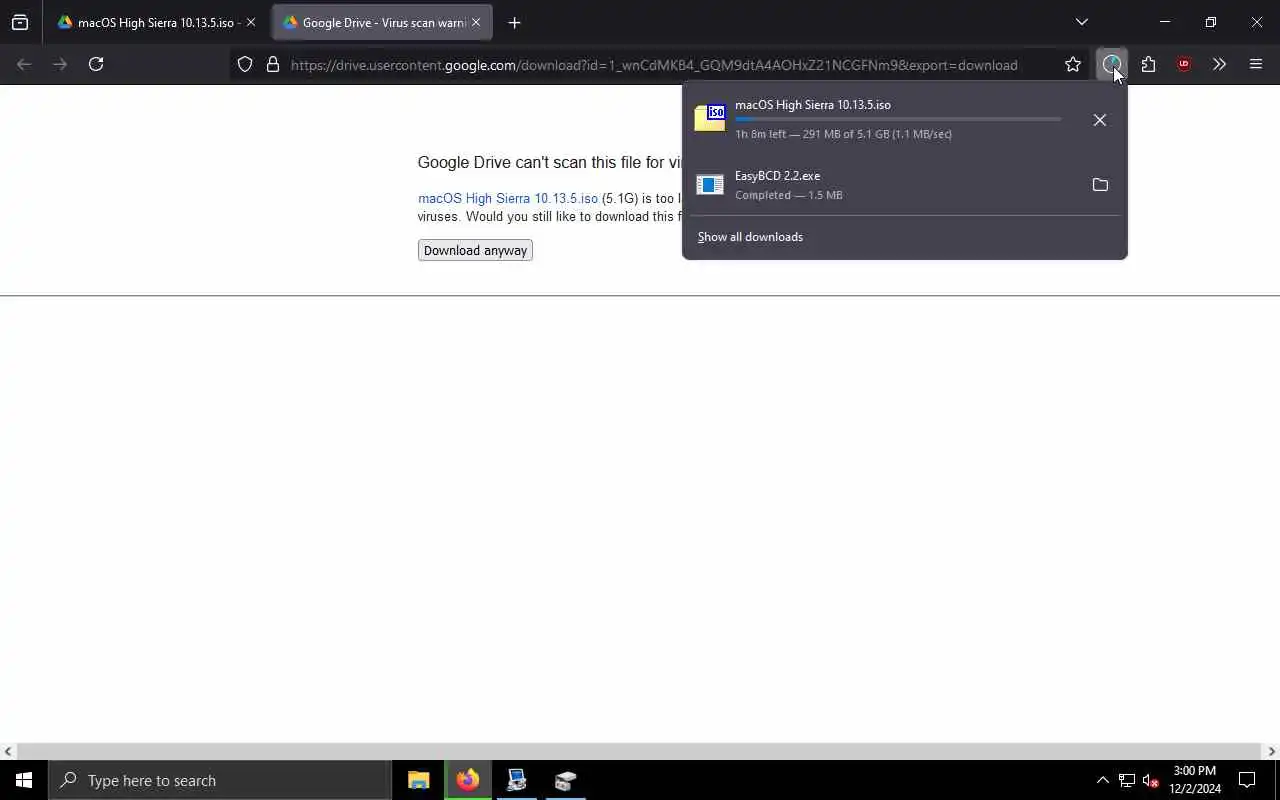
Task: Click iso download progress bar
Action: click(898, 119)
